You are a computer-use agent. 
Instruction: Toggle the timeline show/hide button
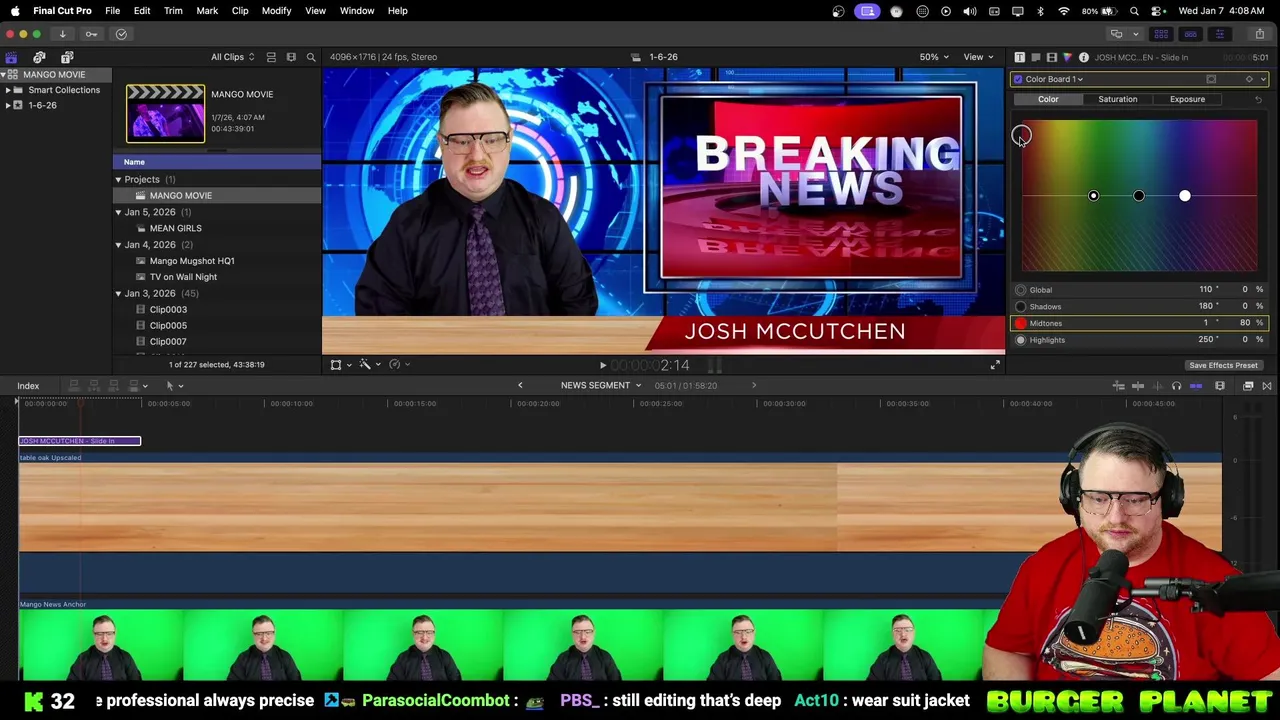[x=1190, y=34]
